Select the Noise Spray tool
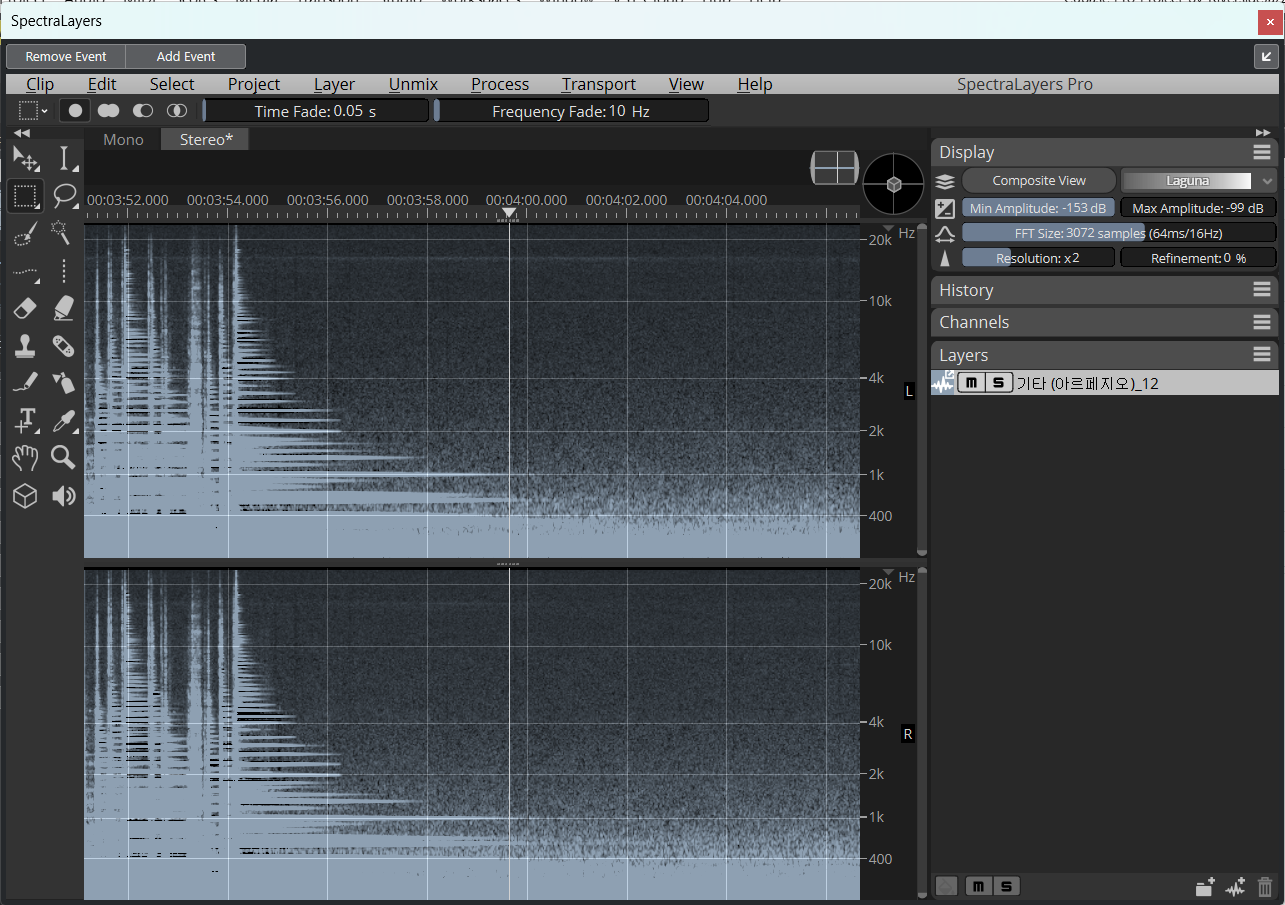 click(64, 383)
